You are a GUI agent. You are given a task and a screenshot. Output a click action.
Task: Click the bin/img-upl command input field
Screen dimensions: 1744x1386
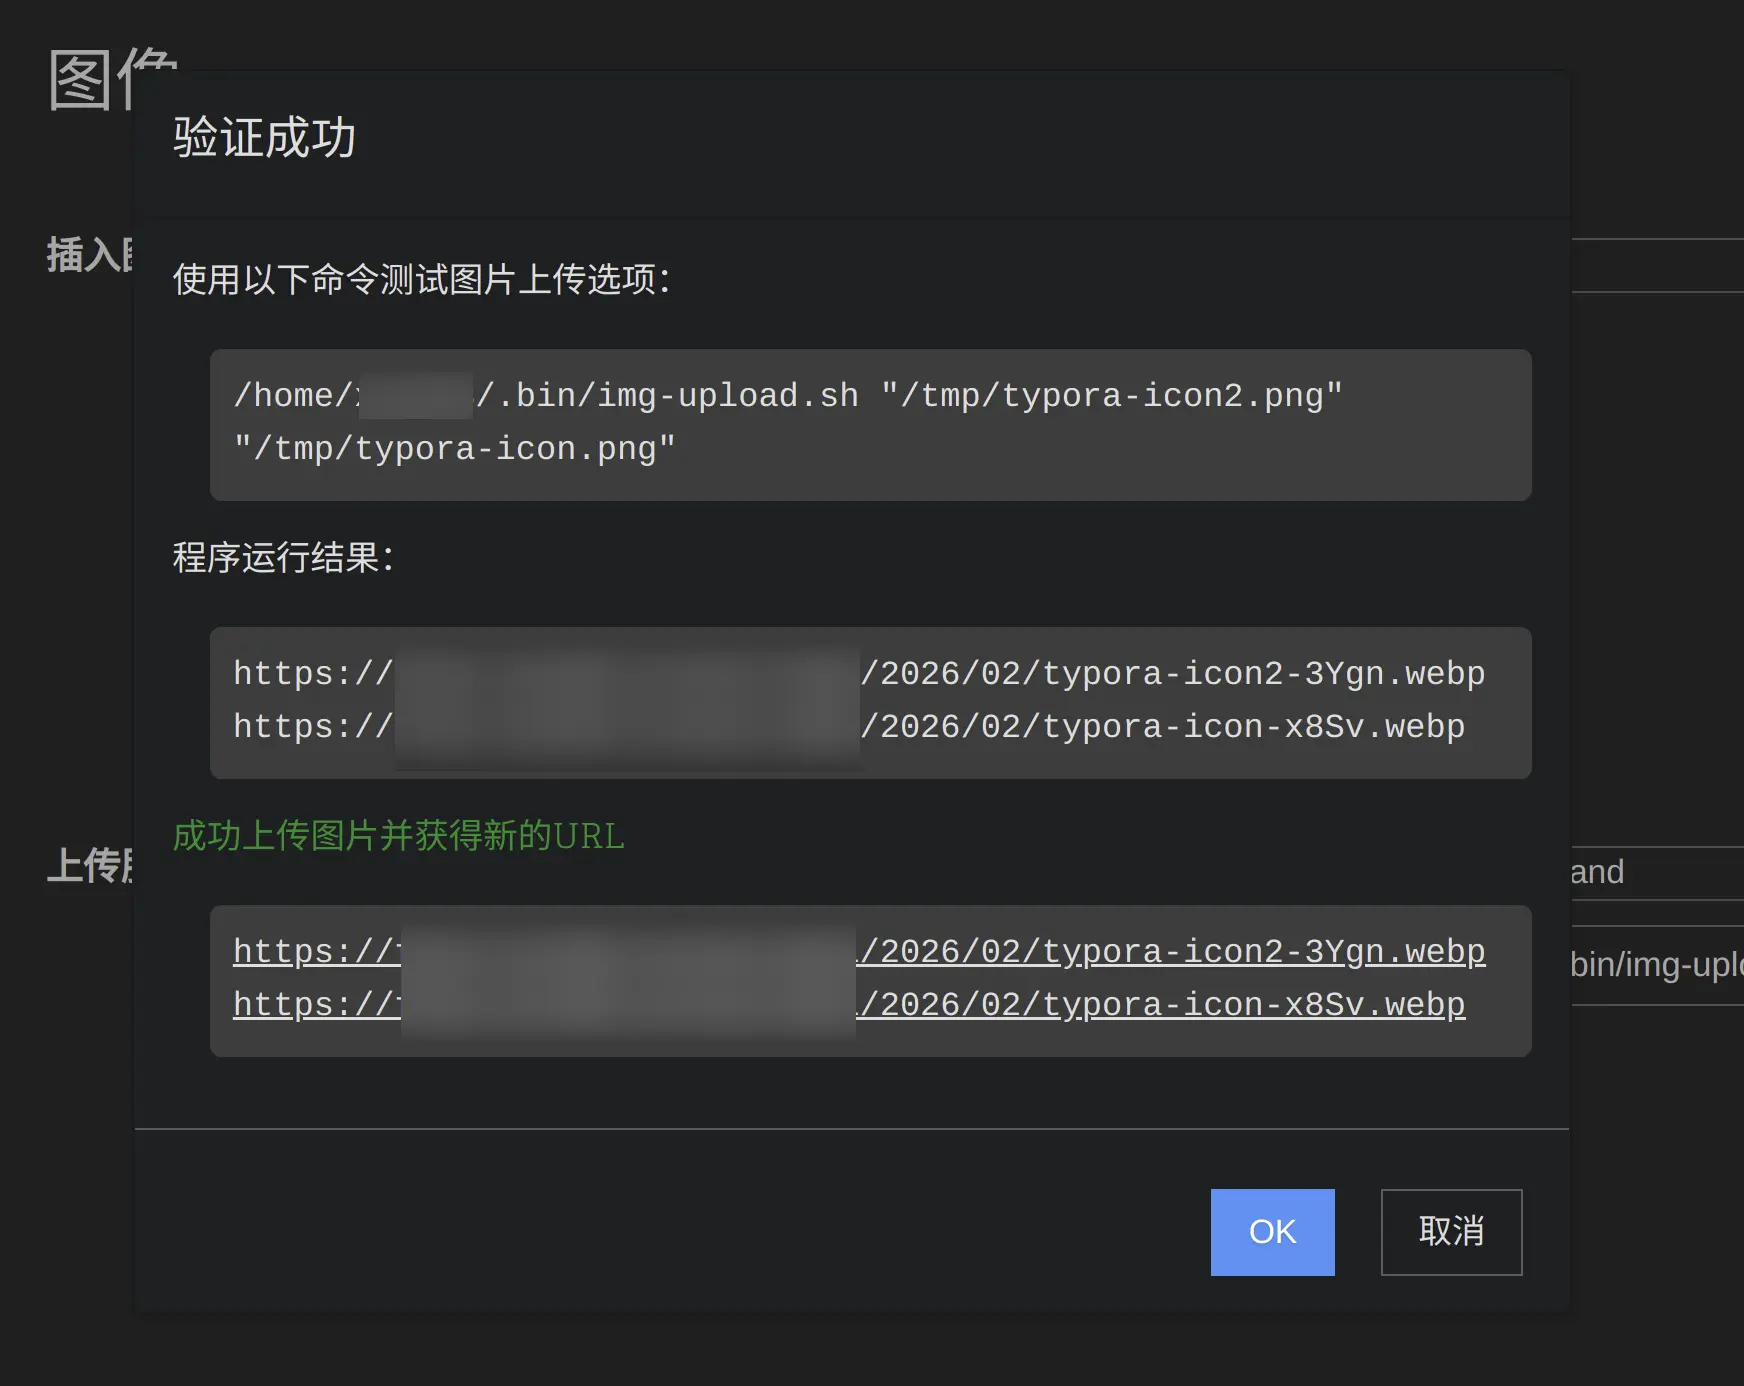[x=1656, y=965]
